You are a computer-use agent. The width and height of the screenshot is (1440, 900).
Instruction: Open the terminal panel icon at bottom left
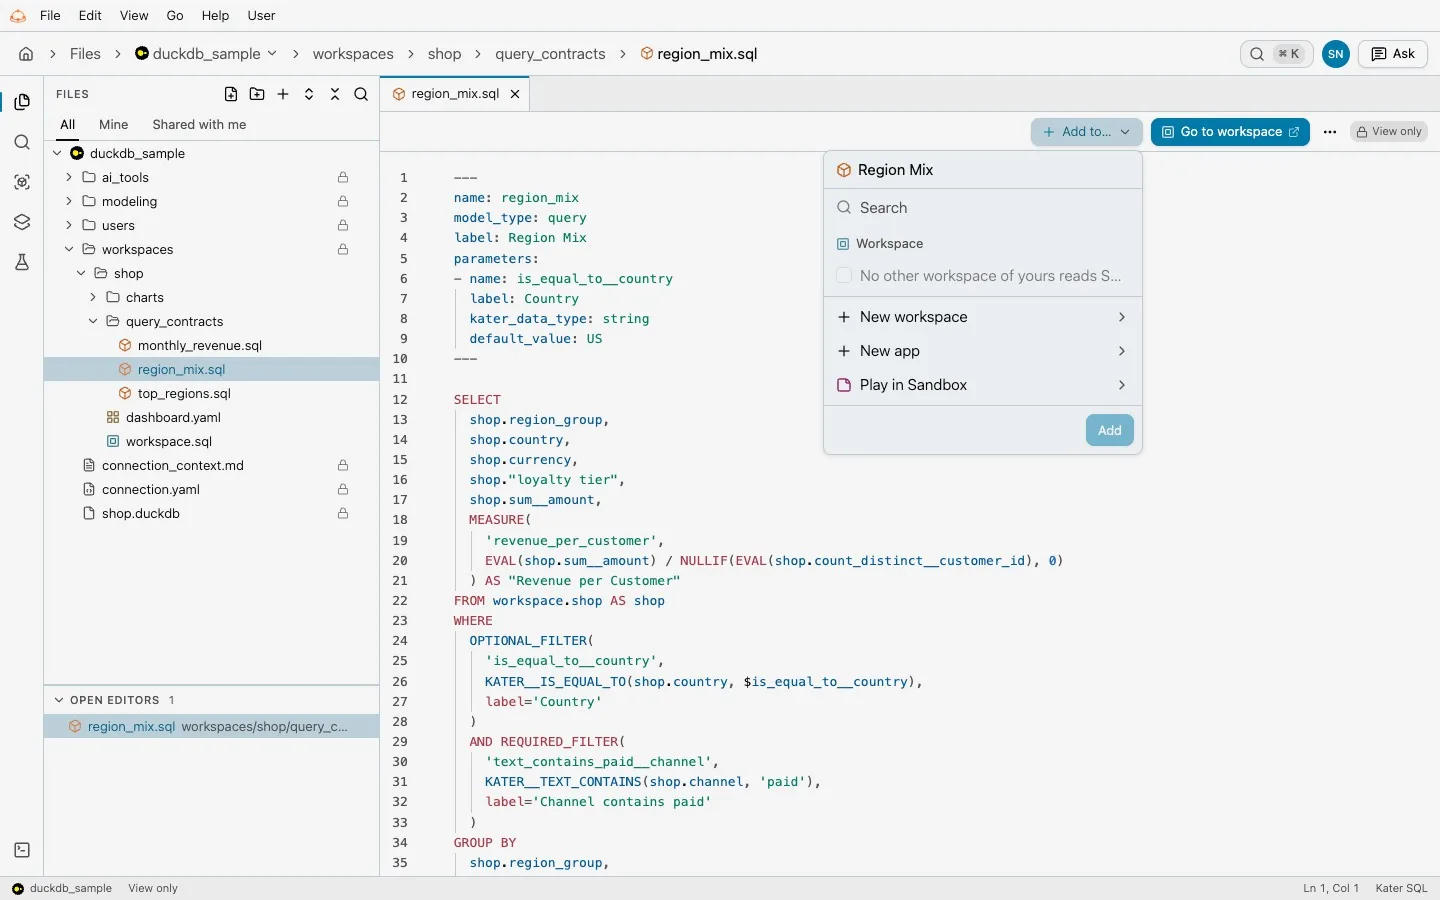[x=22, y=850]
